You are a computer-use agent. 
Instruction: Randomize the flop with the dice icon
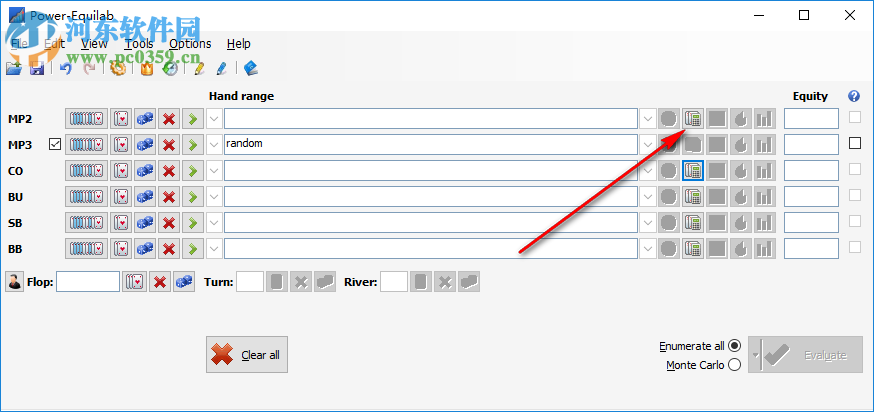(x=184, y=282)
